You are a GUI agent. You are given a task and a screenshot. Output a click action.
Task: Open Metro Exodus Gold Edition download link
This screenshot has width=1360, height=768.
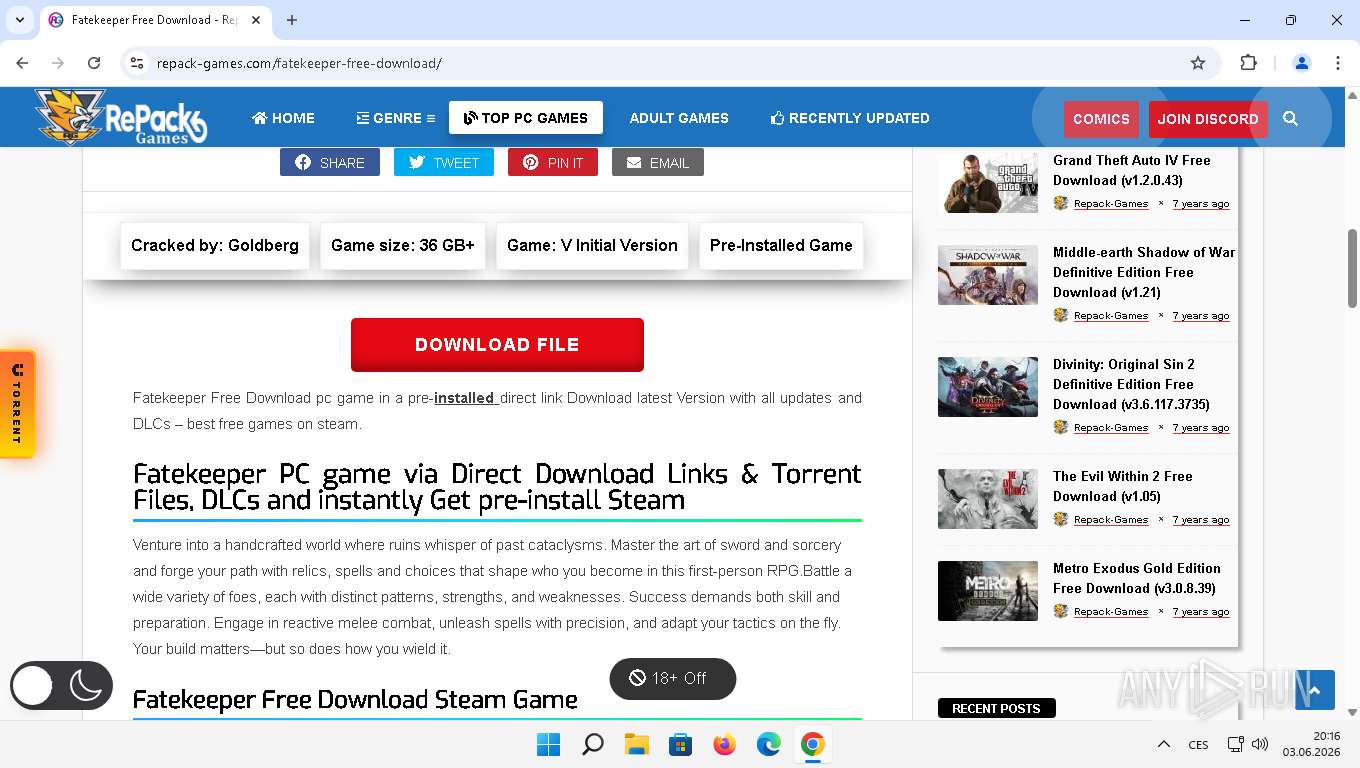[1137, 578]
